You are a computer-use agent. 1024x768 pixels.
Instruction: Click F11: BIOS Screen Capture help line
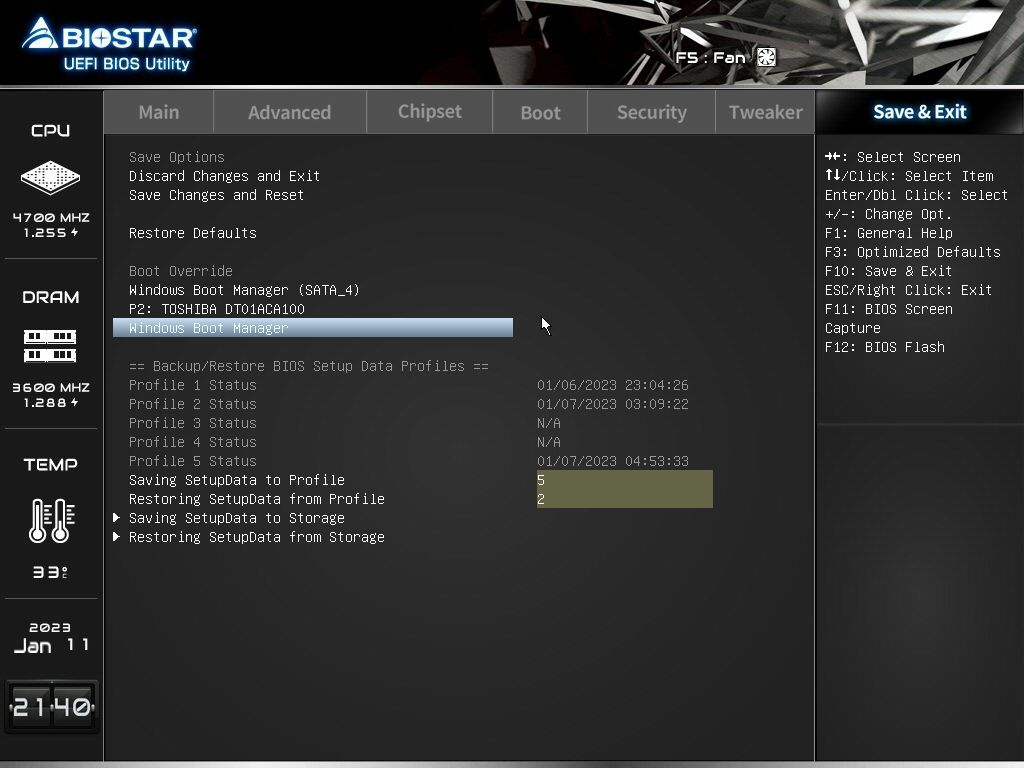pos(888,319)
